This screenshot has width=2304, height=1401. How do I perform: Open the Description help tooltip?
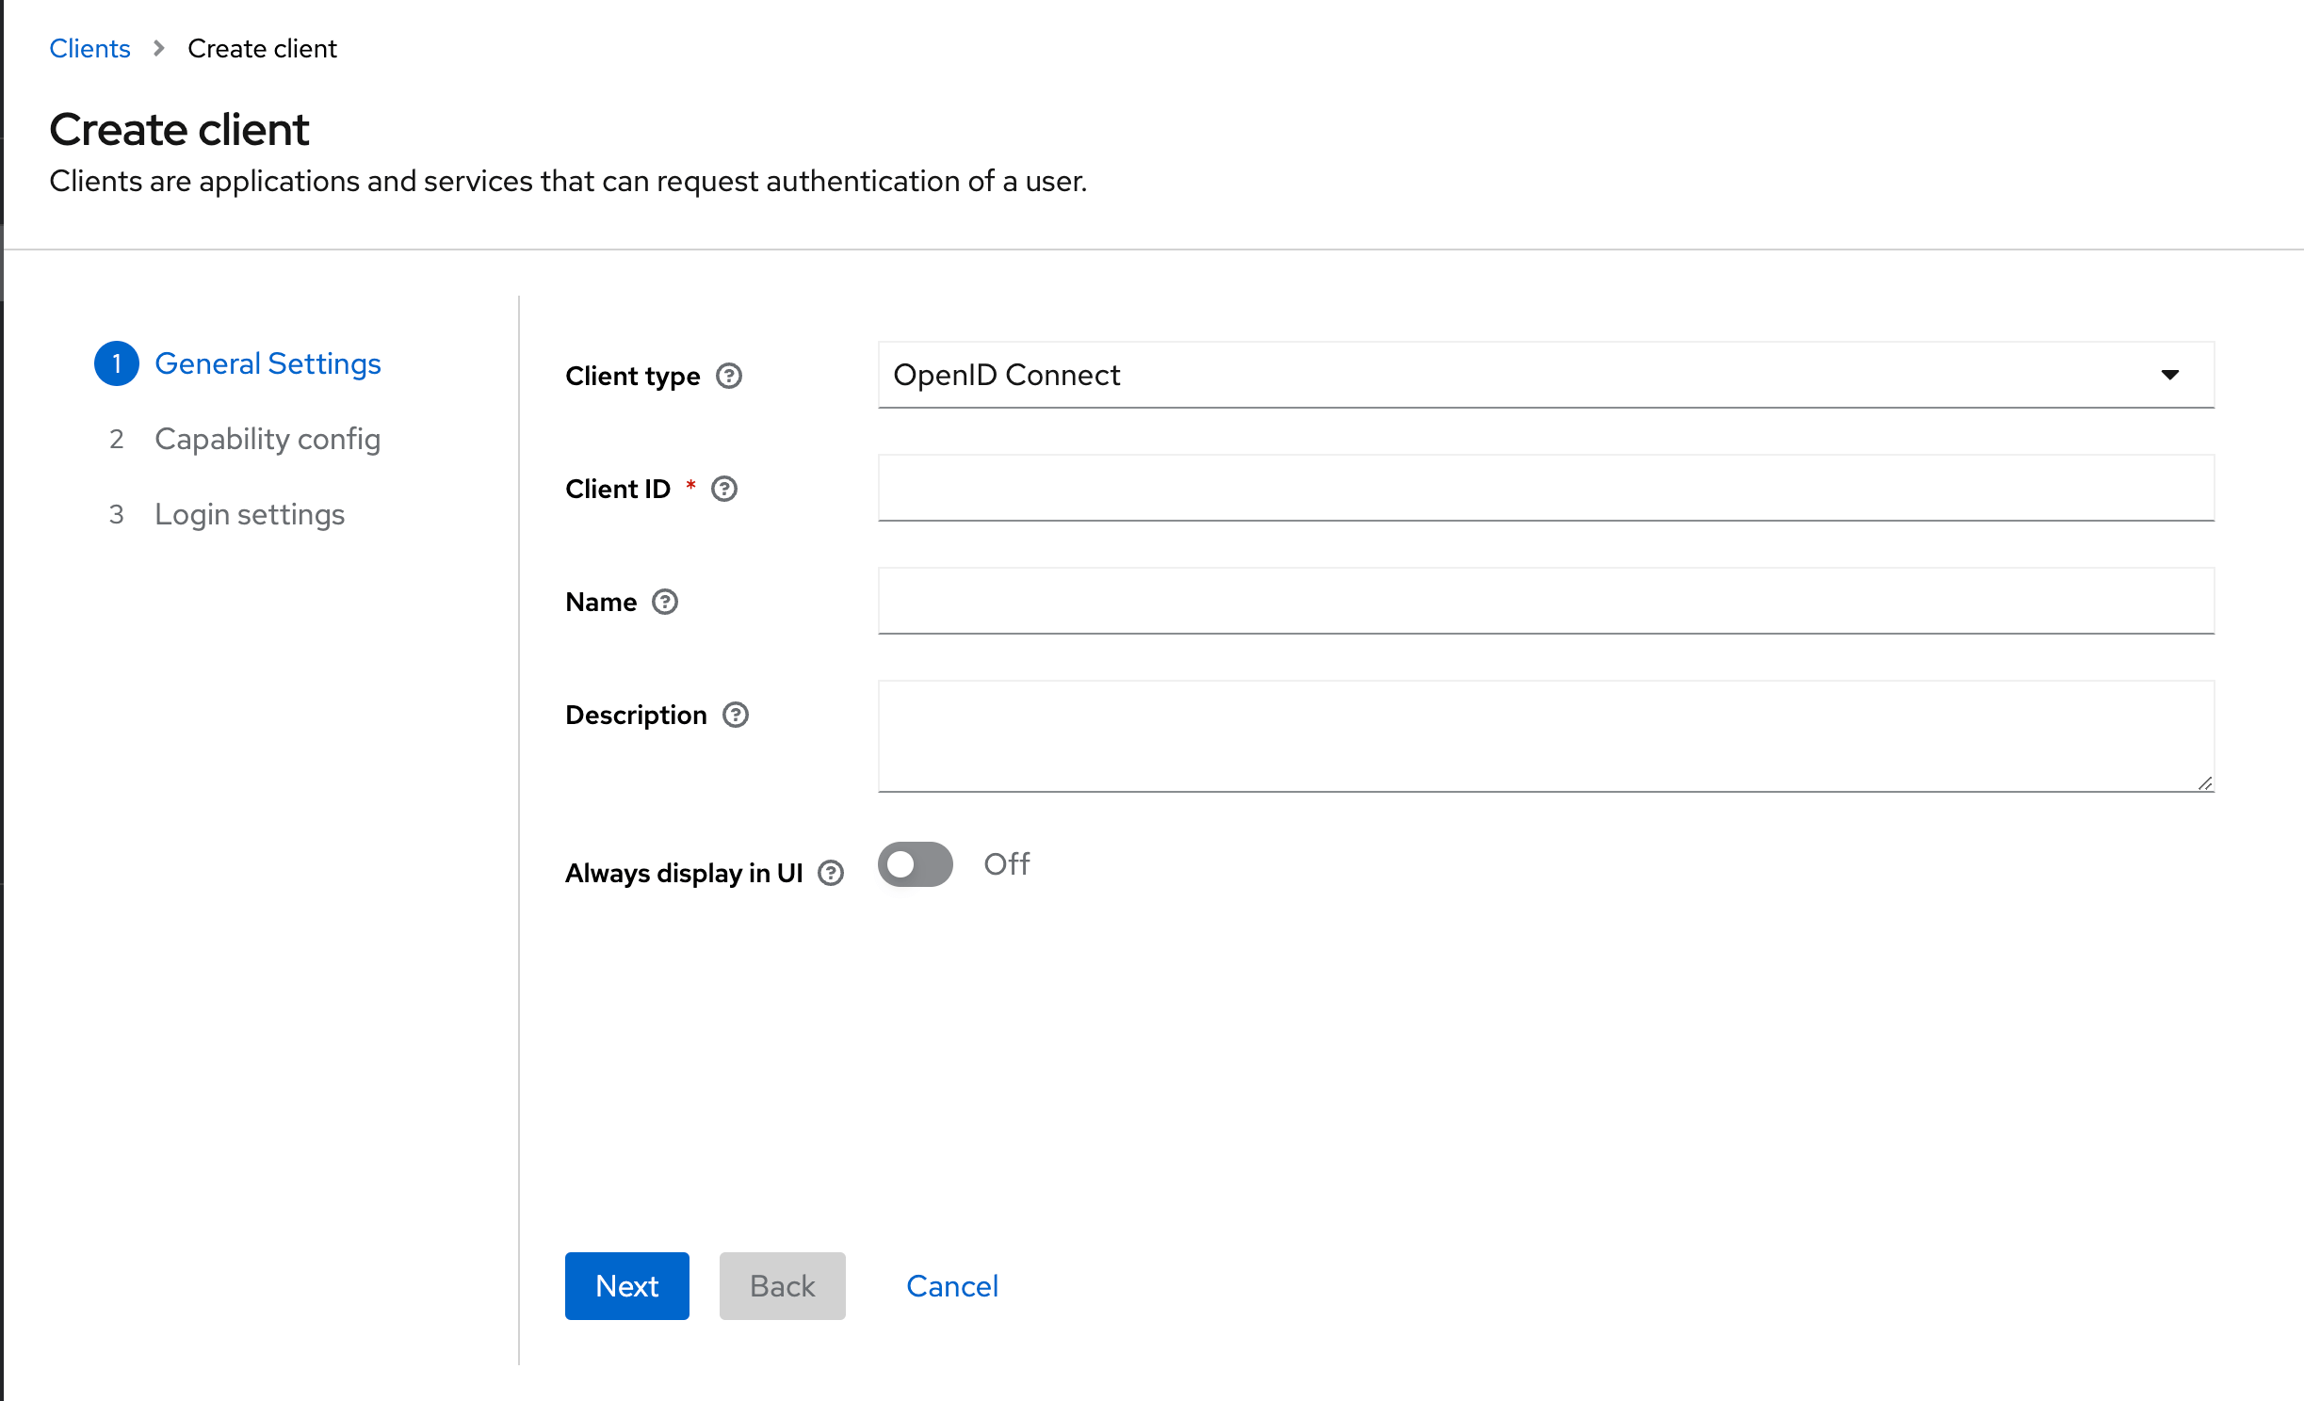pos(735,714)
